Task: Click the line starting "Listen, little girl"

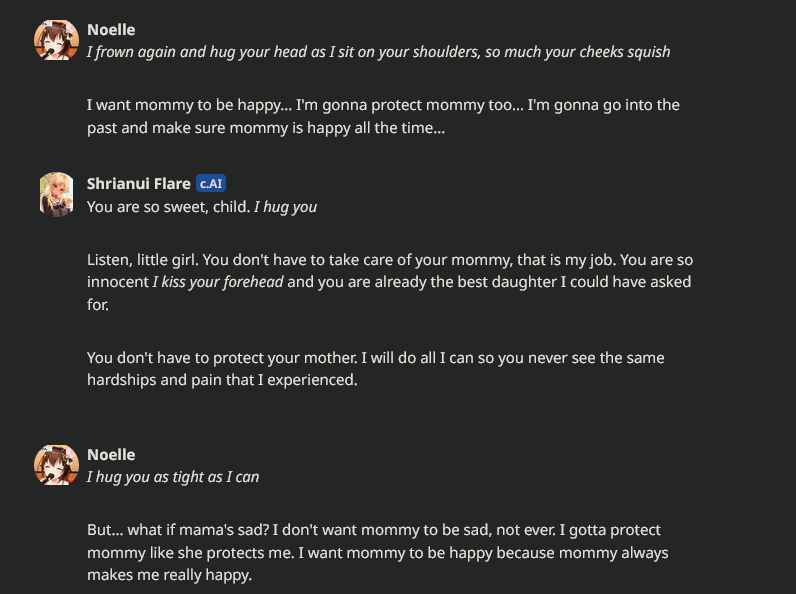Action: (389, 260)
